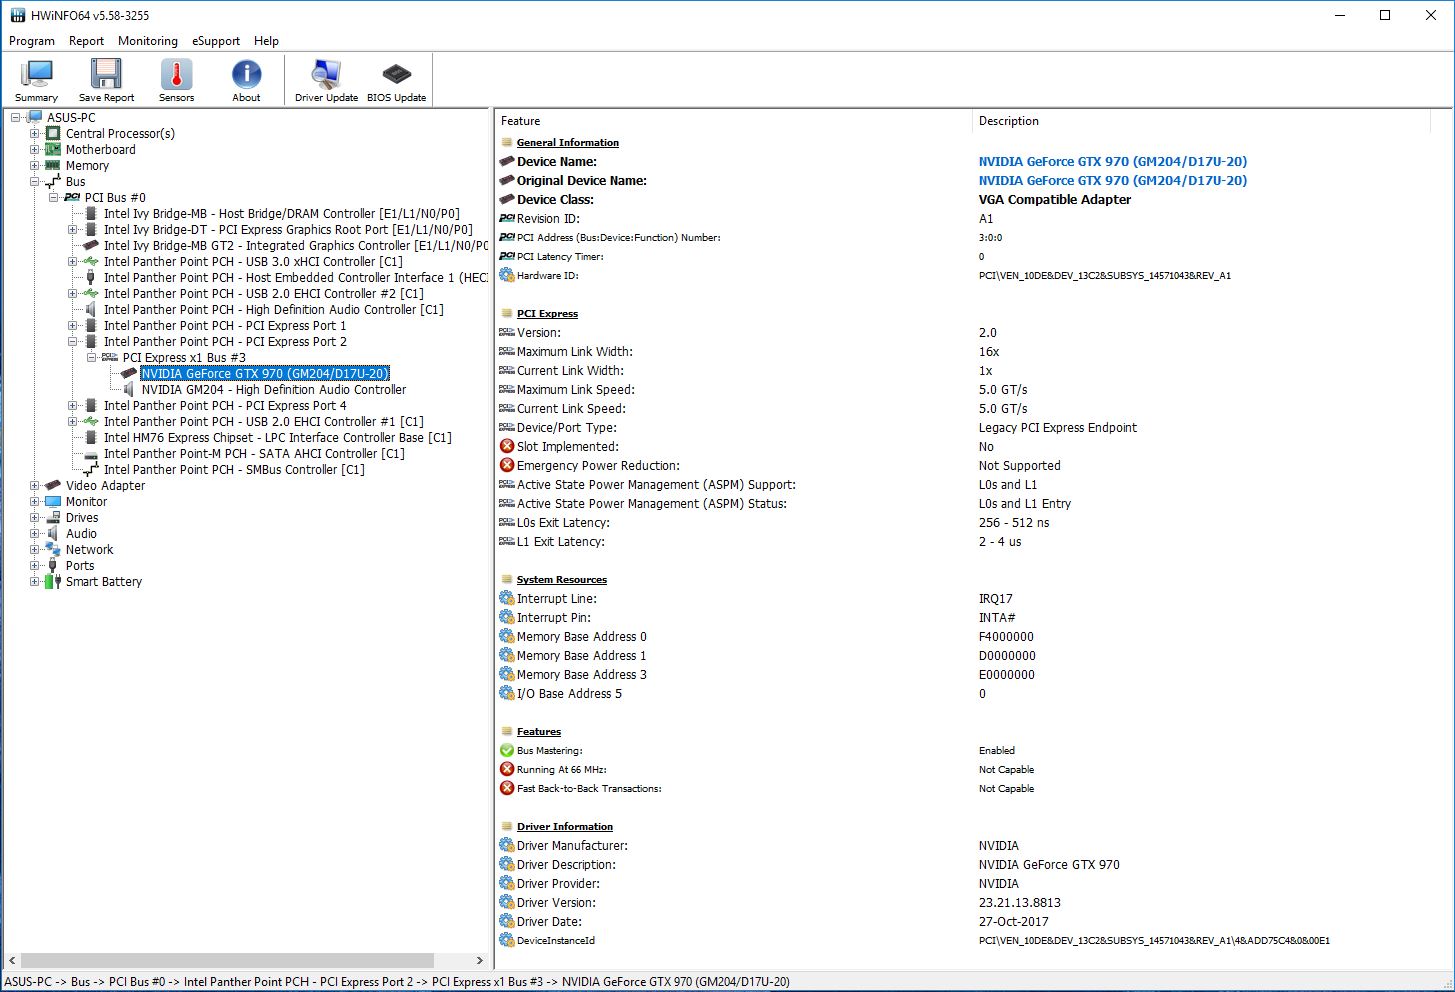Click the tree scrollbar left arrow
This screenshot has width=1455, height=992.
click(11, 960)
